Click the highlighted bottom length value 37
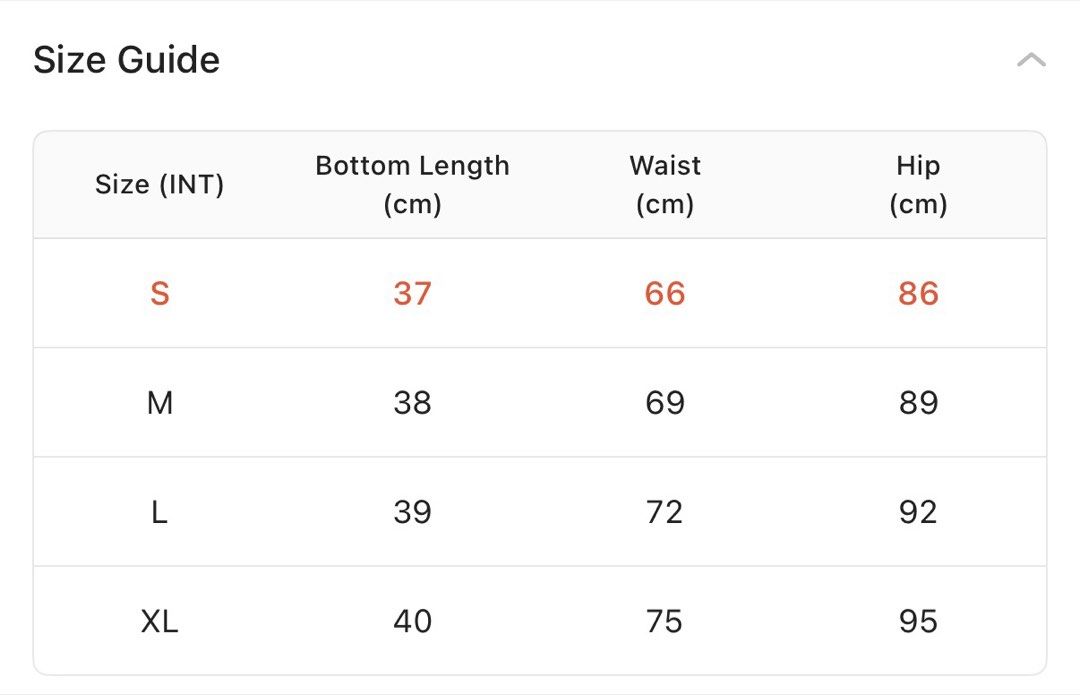The width and height of the screenshot is (1080, 695). pos(413,293)
